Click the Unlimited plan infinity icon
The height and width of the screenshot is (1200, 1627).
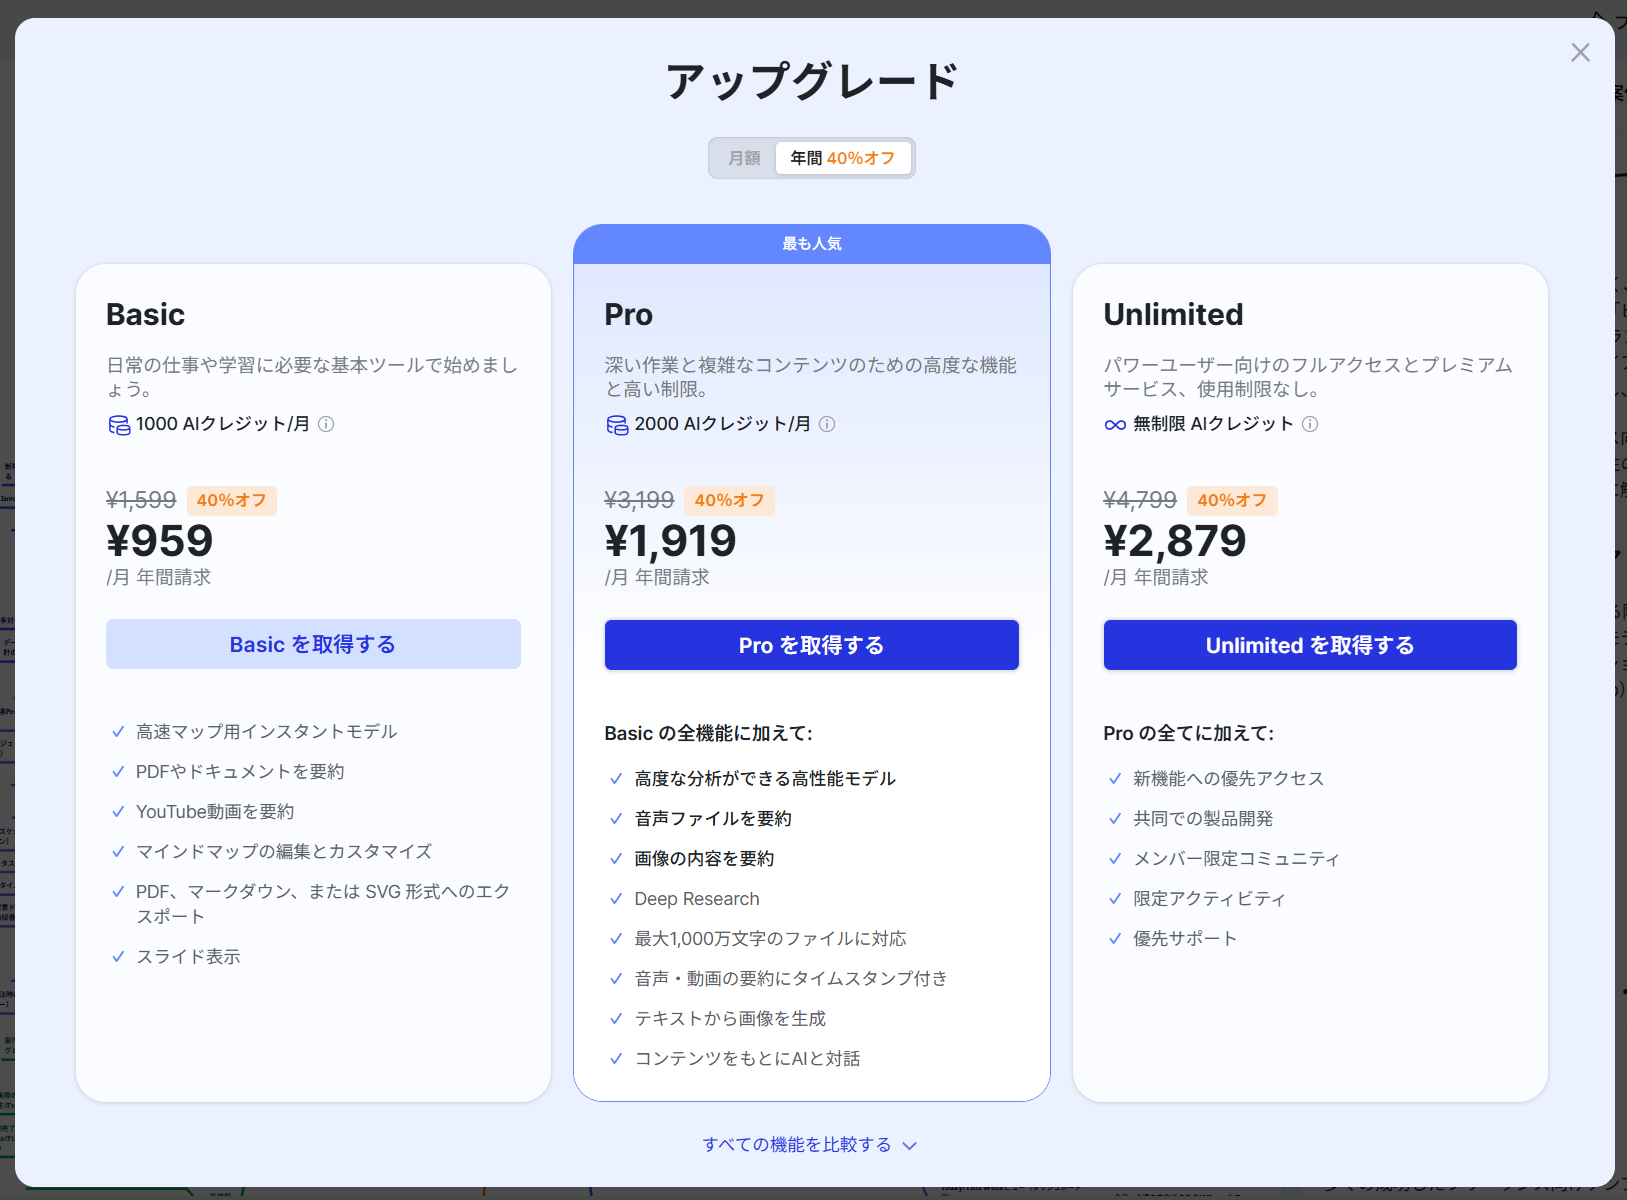click(x=1115, y=425)
